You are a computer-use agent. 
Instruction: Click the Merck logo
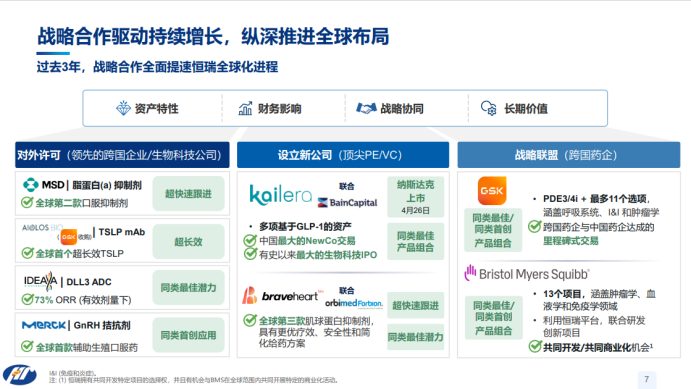44,325
